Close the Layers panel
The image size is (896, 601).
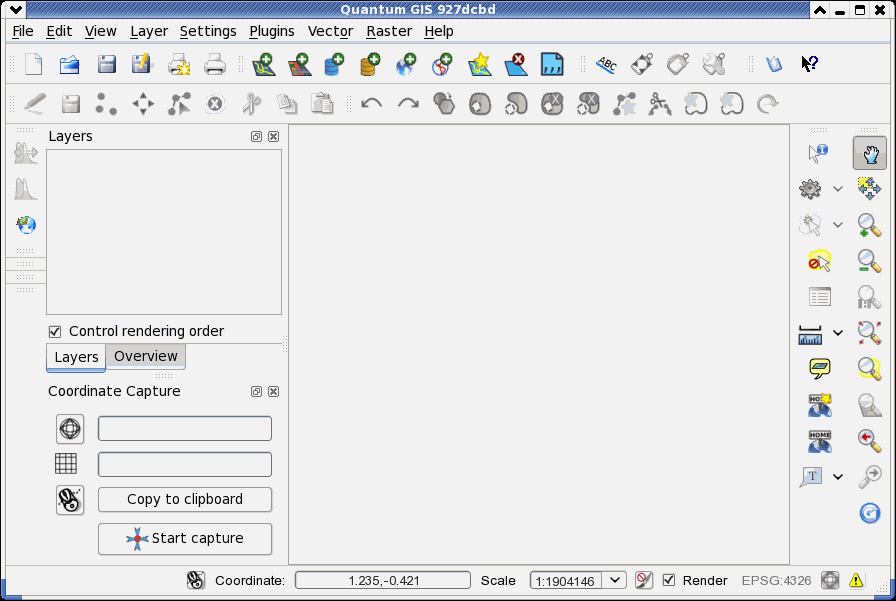pyautogui.click(x=274, y=137)
